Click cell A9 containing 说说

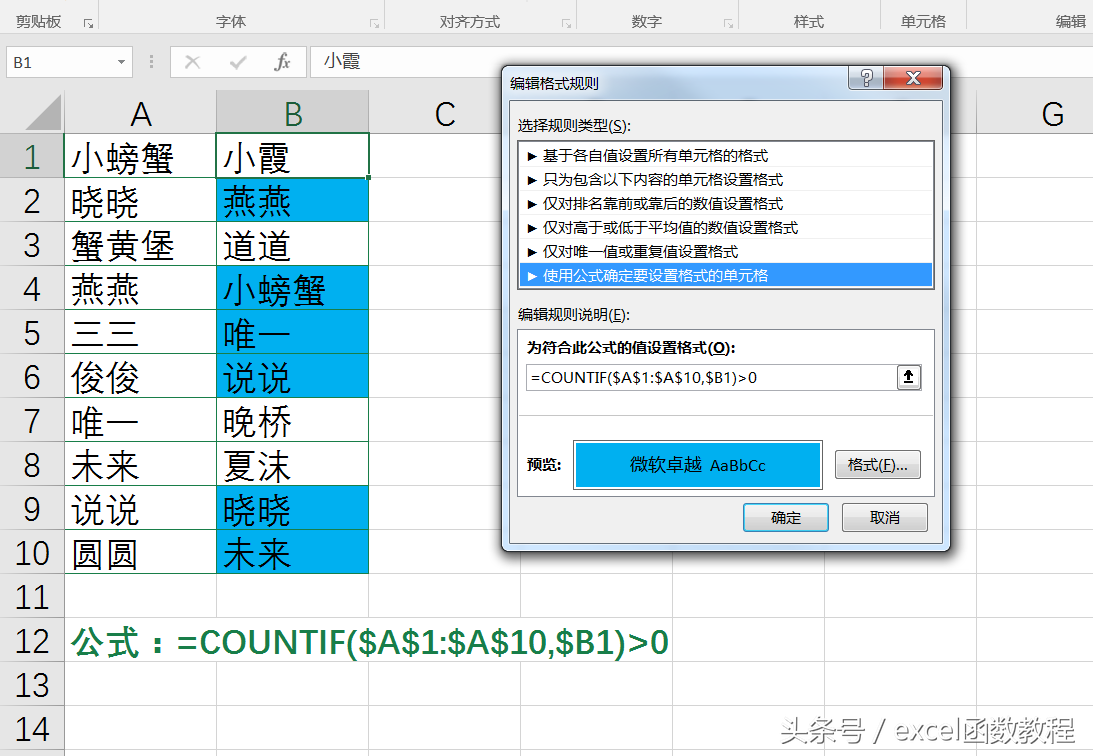click(140, 508)
